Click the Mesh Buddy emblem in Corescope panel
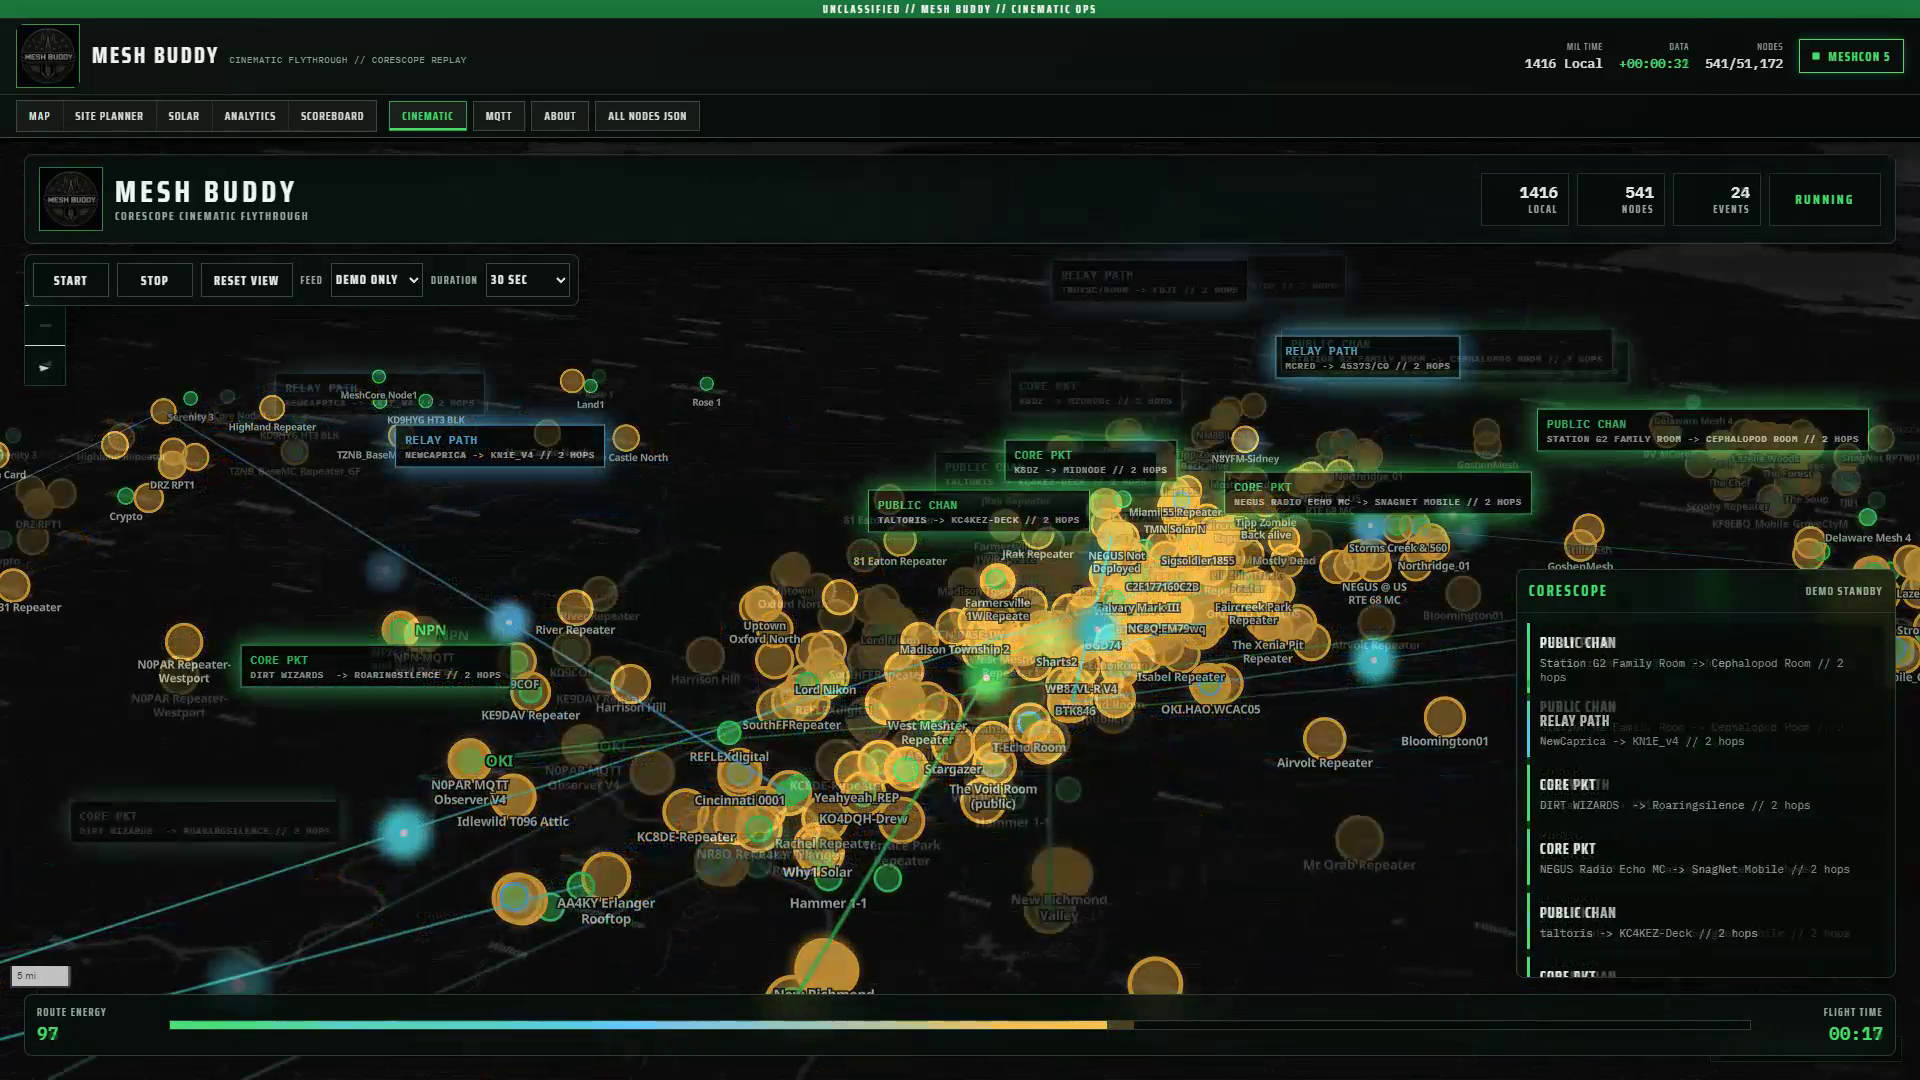Viewport: 1920px width, 1080px height. (x=71, y=199)
